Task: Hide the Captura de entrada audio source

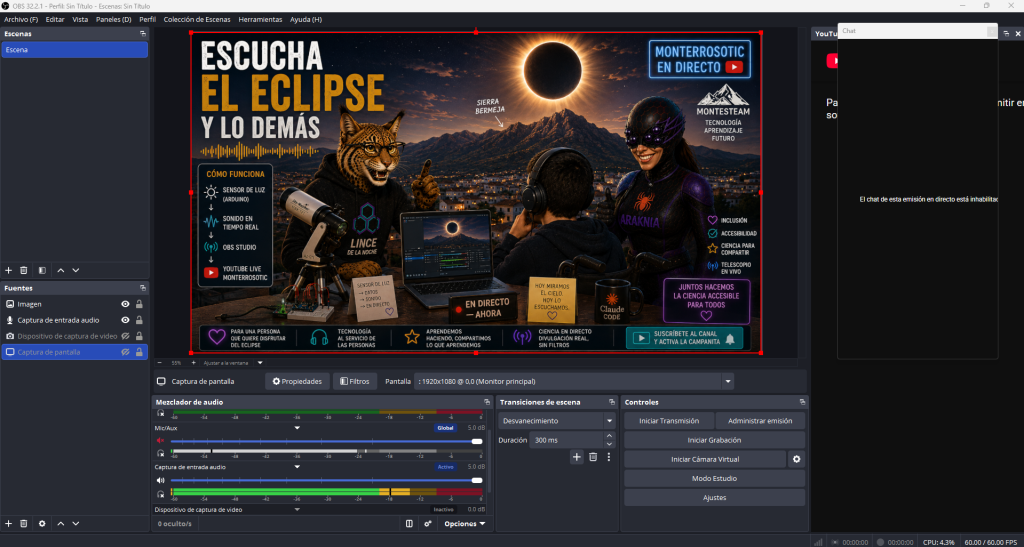Action: point(125,320)
